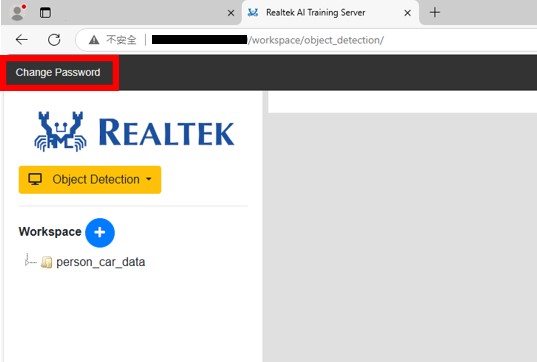The image size is (537, 362).
Task: Click the Realtek logo
Action: [x=134, y=132]
